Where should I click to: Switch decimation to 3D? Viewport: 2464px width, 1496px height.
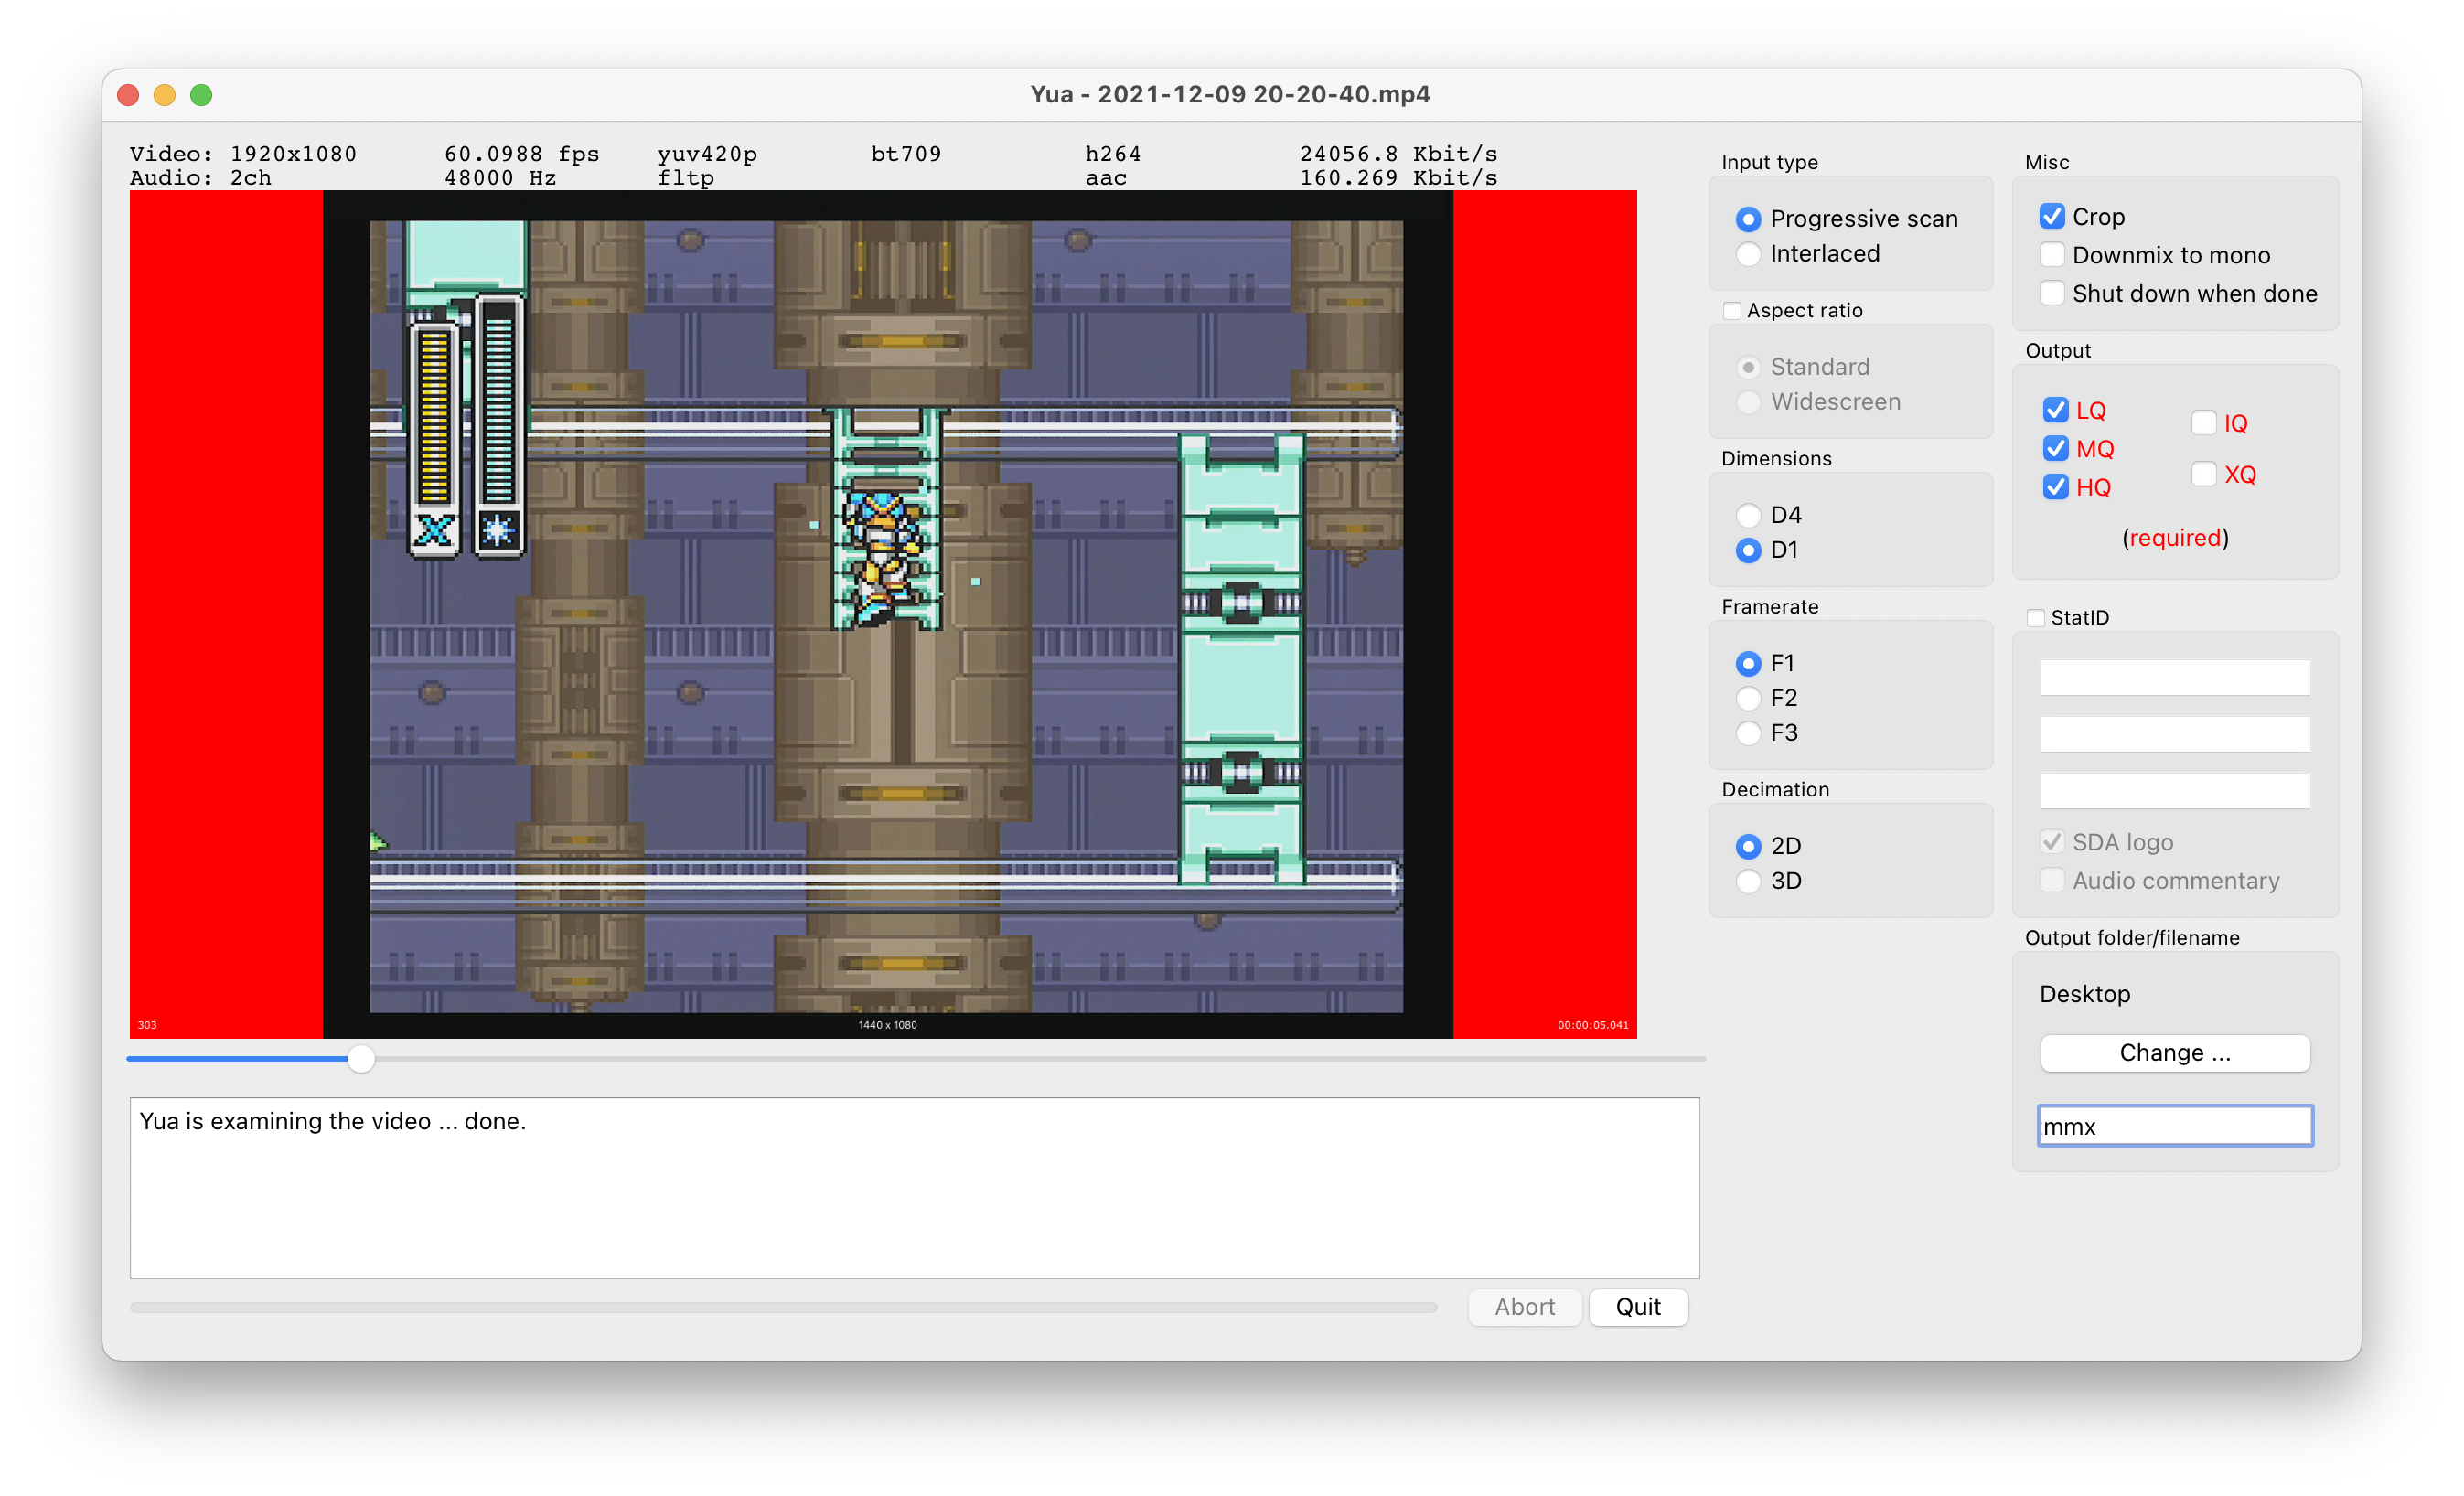coord(1748,881)
